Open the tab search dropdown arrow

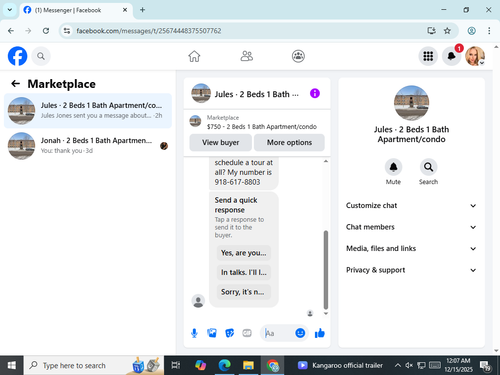click(10, 10)
